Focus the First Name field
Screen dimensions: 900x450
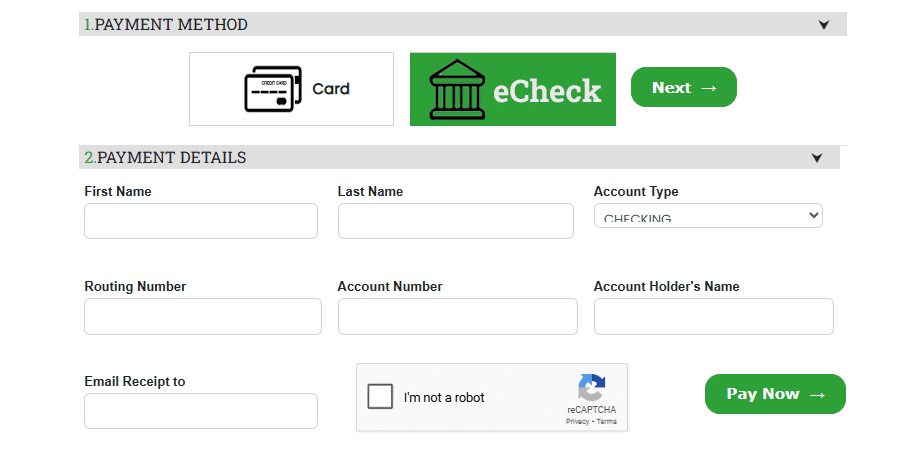pos(201,221)
